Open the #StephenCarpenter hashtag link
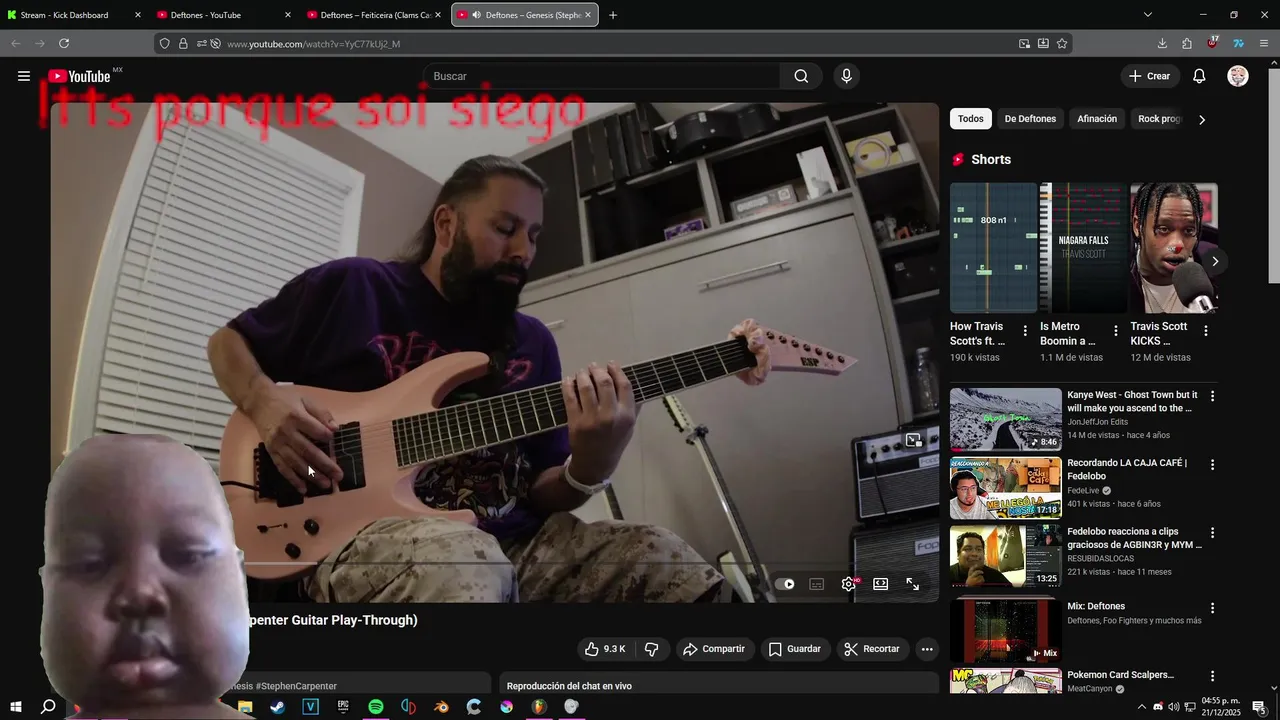 296,686
